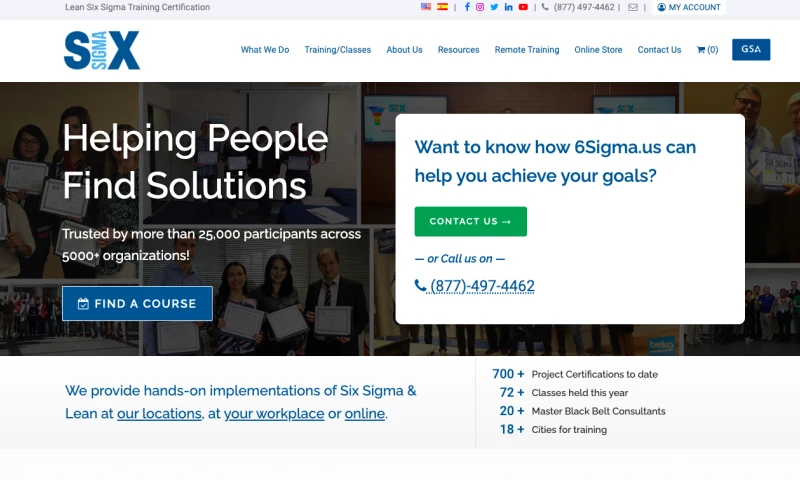
Task: Switch language via the Spanish flag icon
Action: (442, 7)
